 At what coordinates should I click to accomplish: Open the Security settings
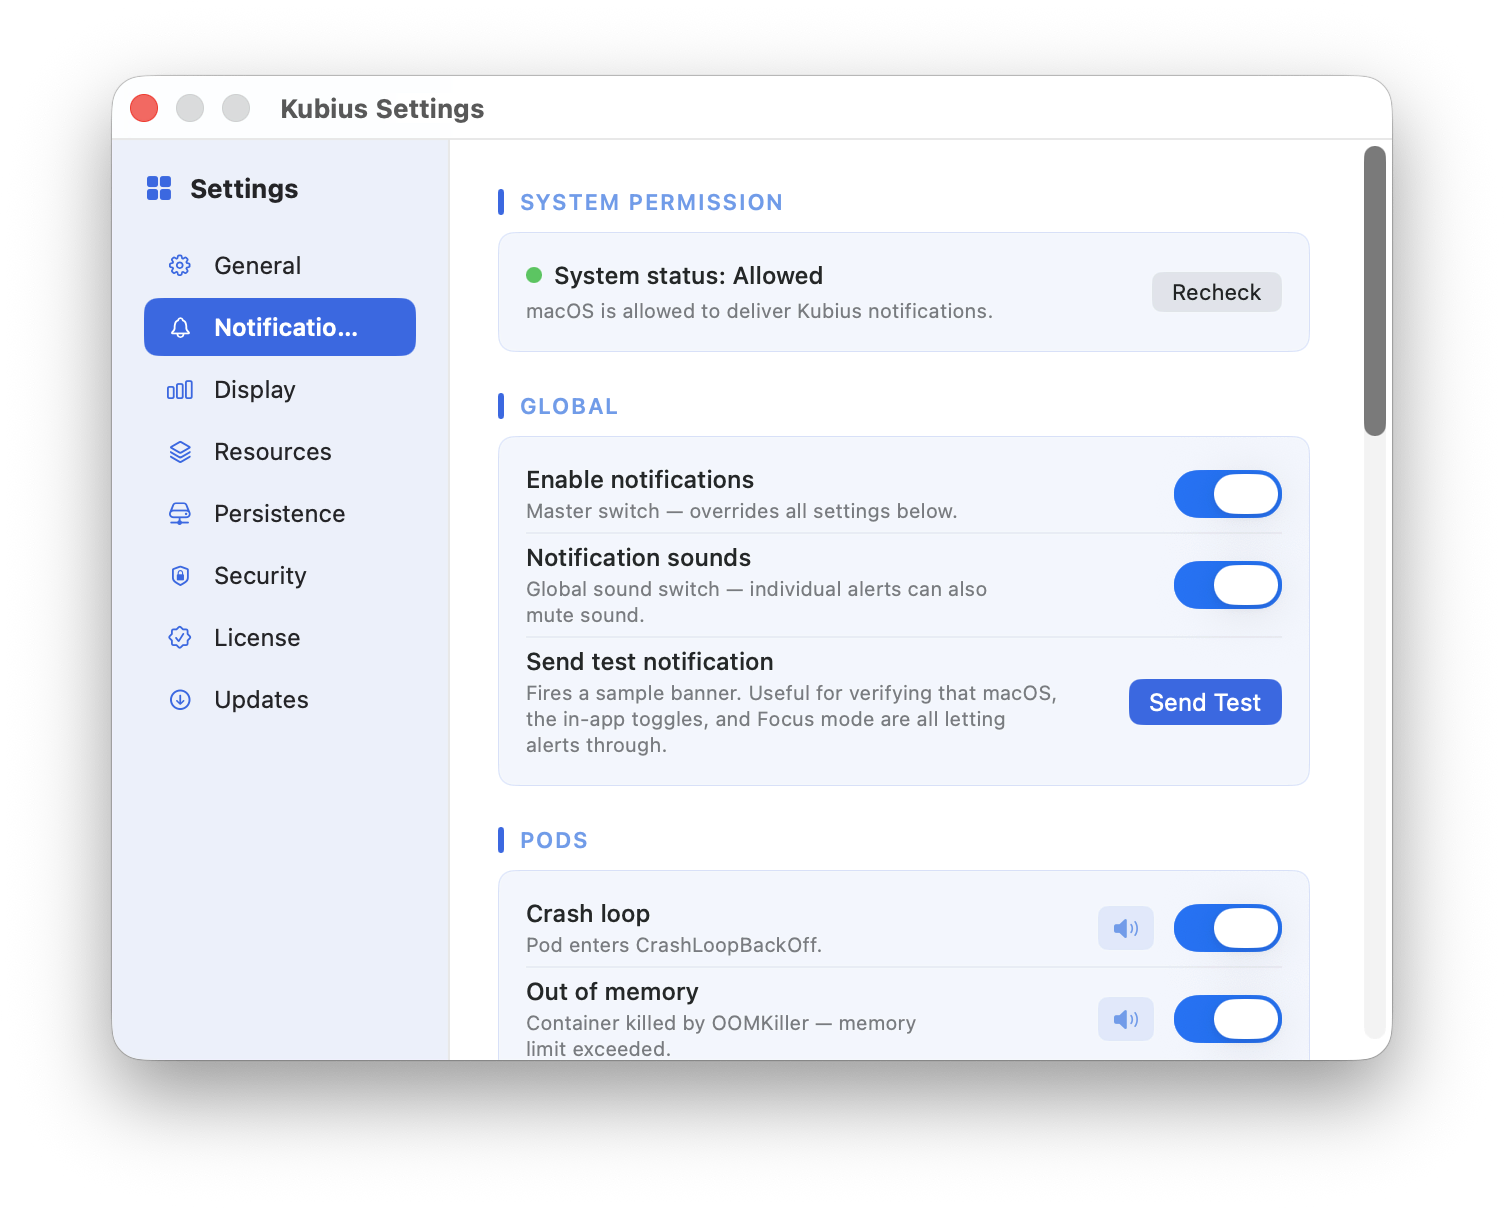[280, 575]
